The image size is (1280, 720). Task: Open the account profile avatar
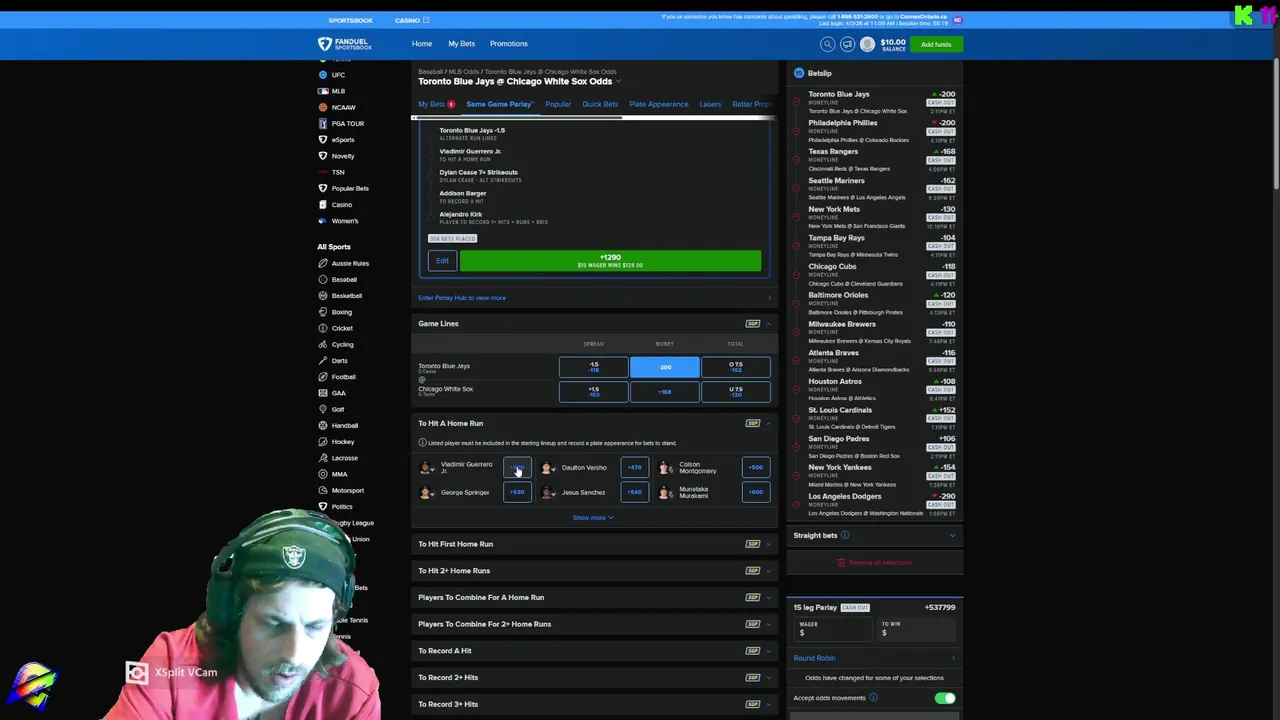[x=867, y=44]
